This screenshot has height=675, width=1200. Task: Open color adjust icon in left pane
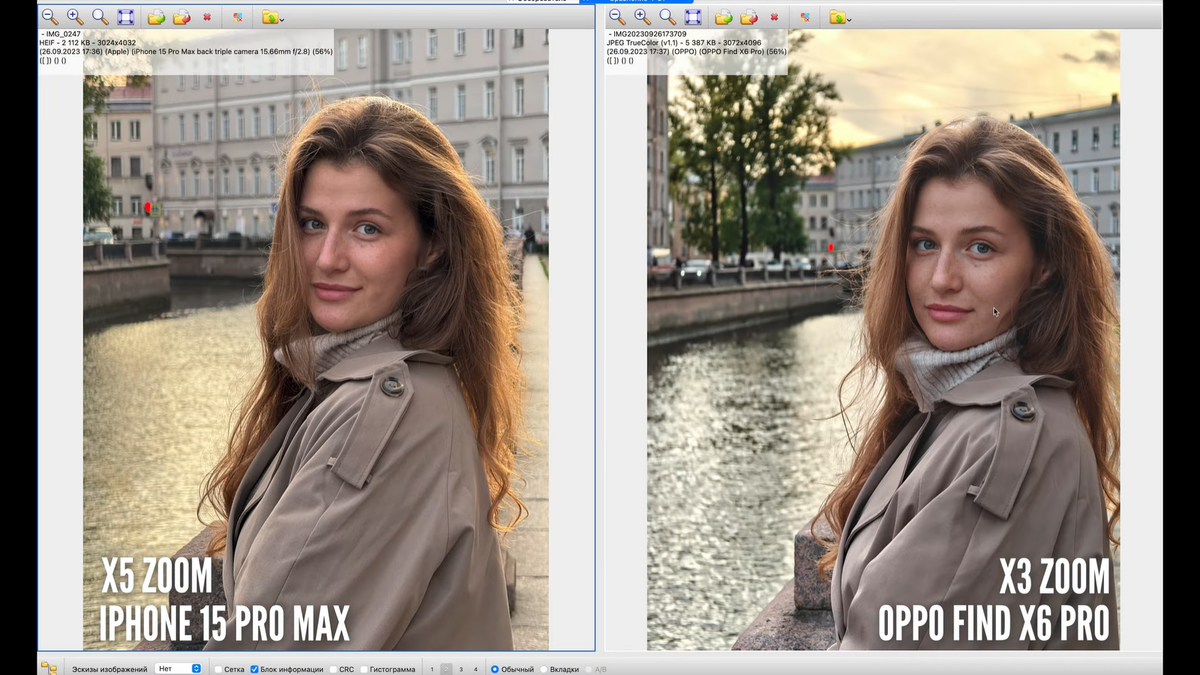237,17
